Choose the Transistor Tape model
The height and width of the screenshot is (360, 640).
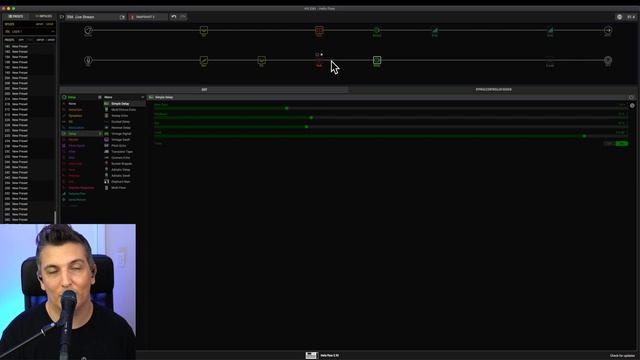click(x=122, y=152)
